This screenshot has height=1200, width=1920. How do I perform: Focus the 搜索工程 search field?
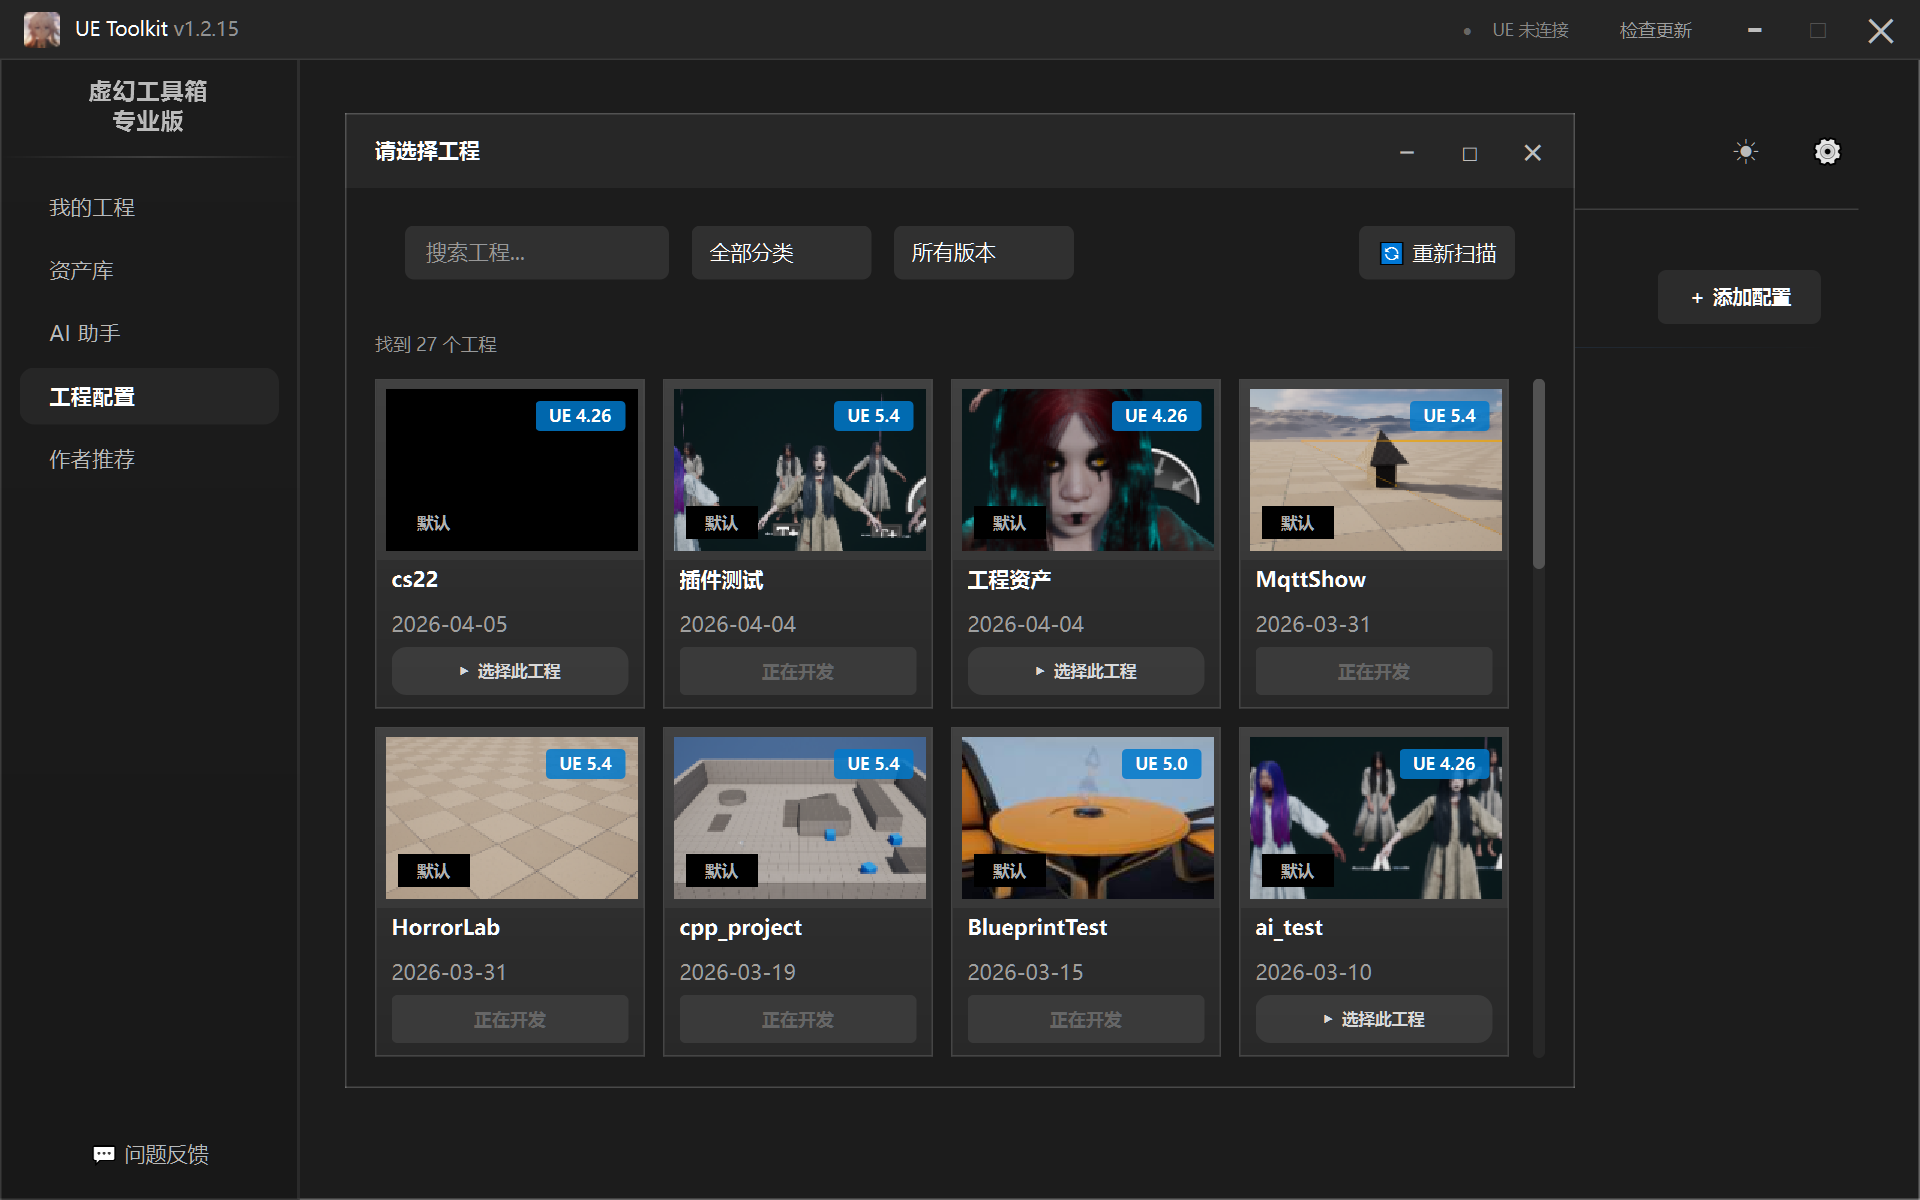click(x=537, y=253)
